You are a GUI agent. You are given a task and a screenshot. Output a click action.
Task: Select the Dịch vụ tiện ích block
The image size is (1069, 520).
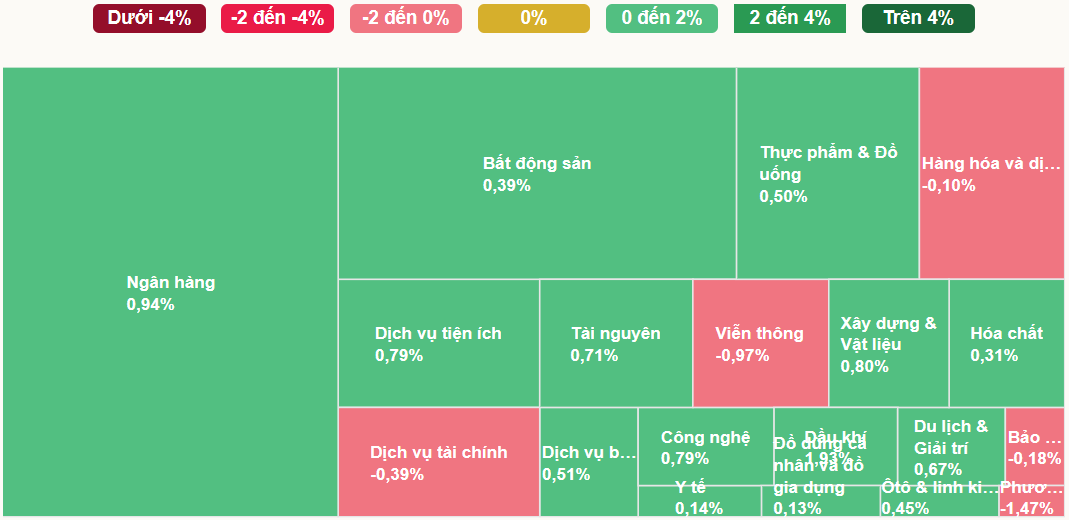[x=438, y=343]
